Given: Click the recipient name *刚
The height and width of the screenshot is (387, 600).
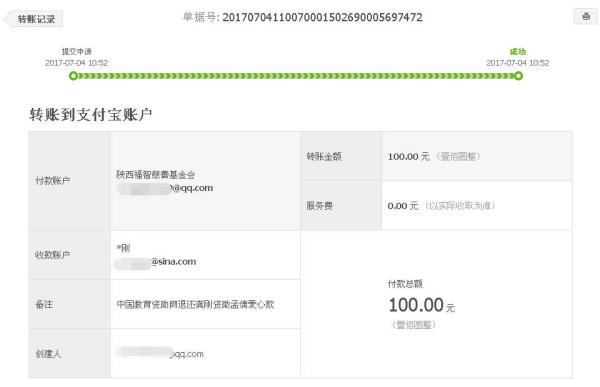Looking at the screenshot, I should point(123,248).
